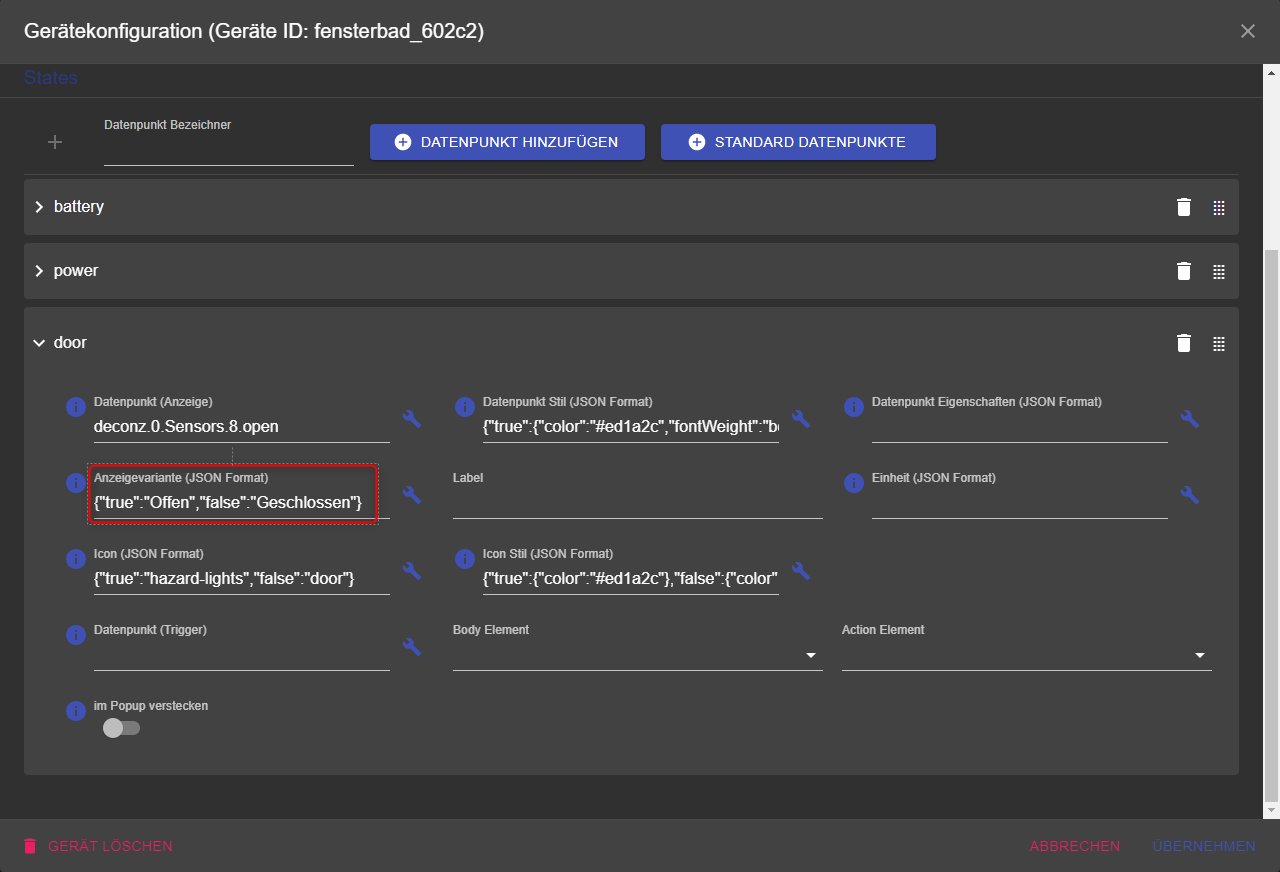Toggle im Popup verstecken switch
The height and width of the screenshot is (872, 1280).
click(x=121, y=728)
